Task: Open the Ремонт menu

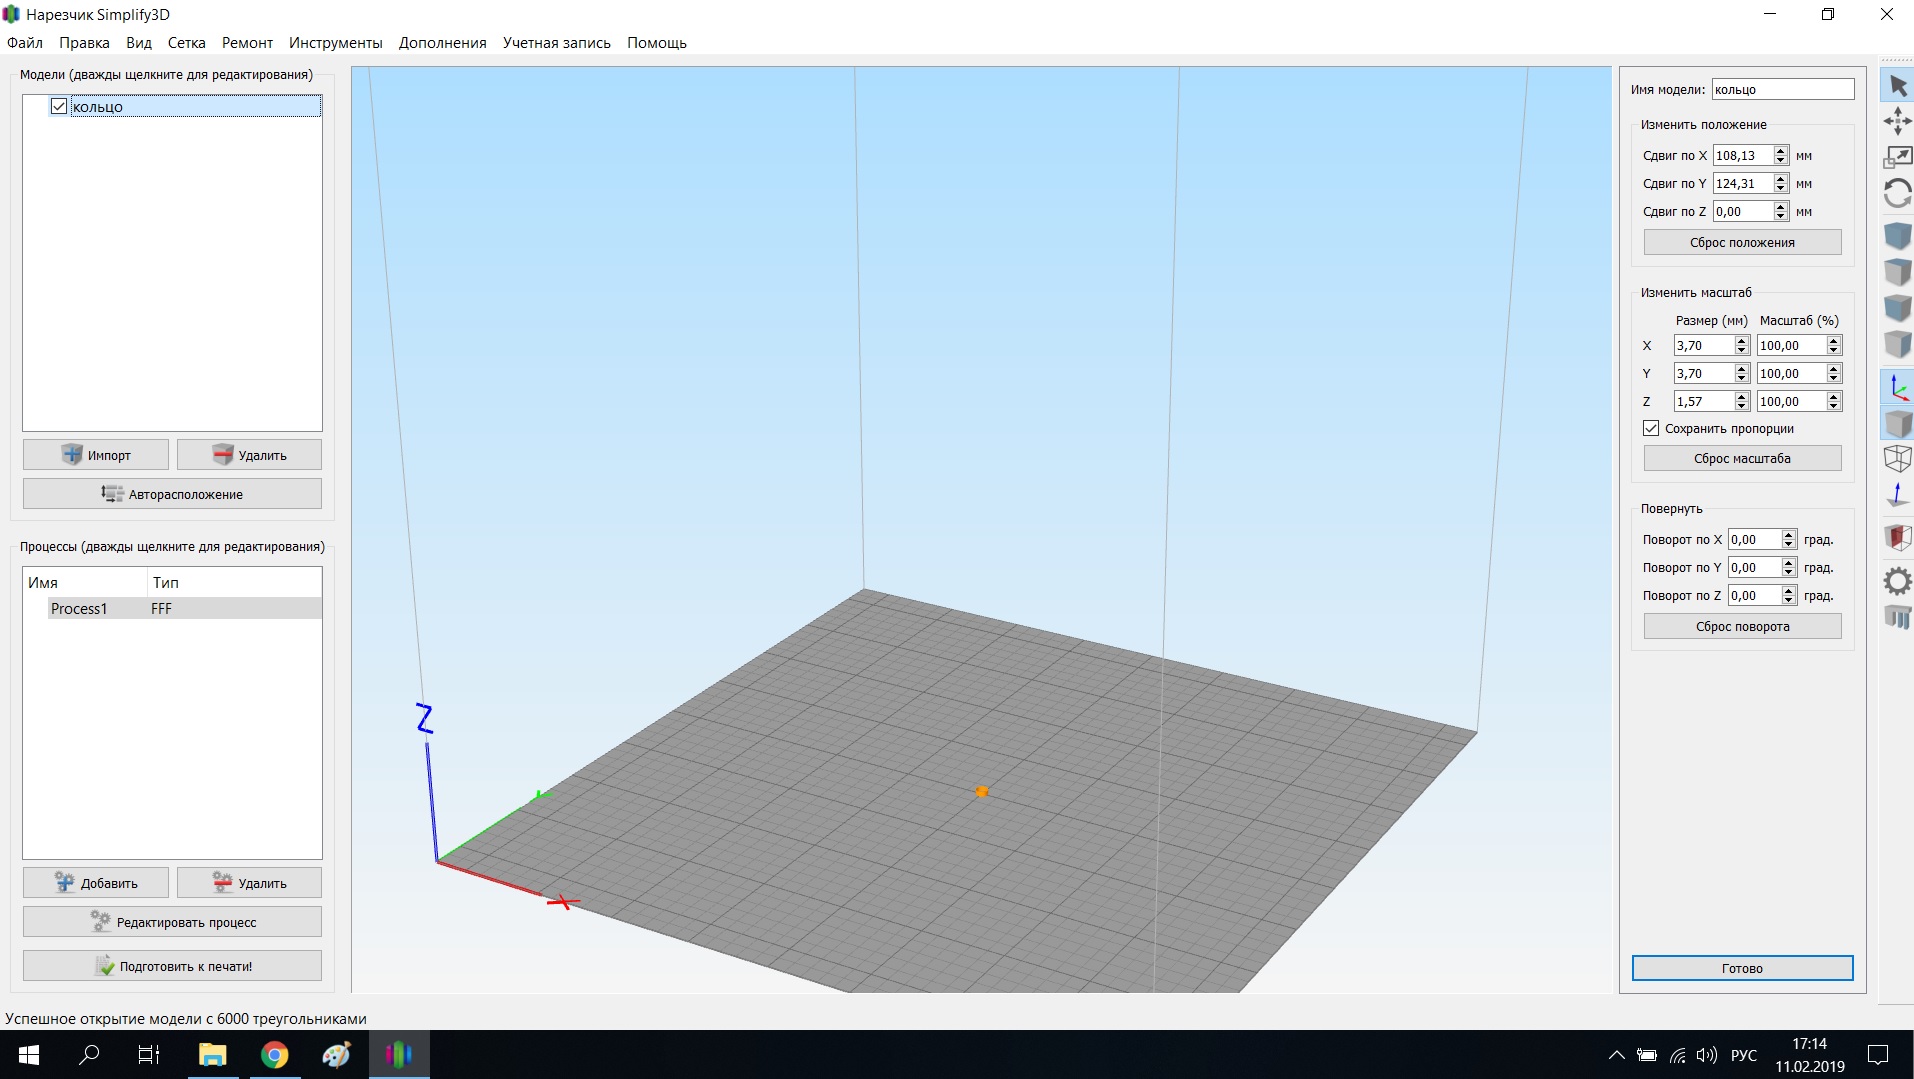Action: click(x=247, y=43)
